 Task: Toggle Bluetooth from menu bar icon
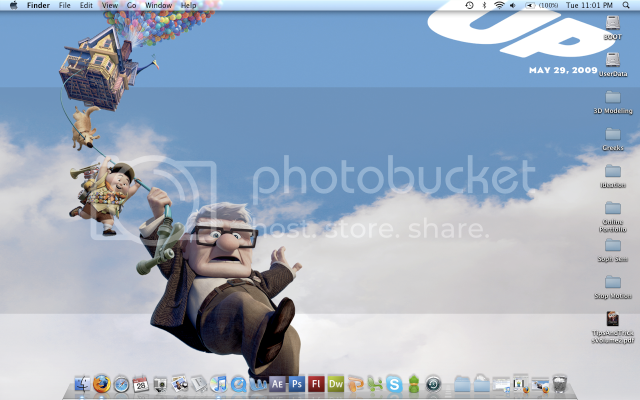pos(484,6)
